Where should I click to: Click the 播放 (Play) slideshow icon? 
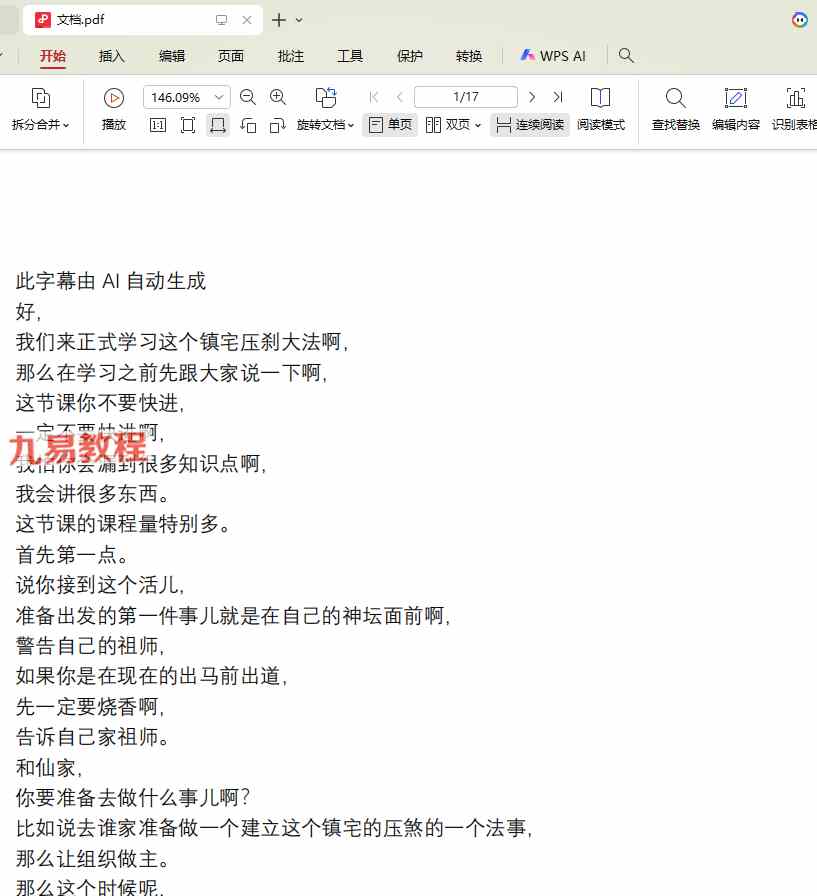[x=114, y=98]
